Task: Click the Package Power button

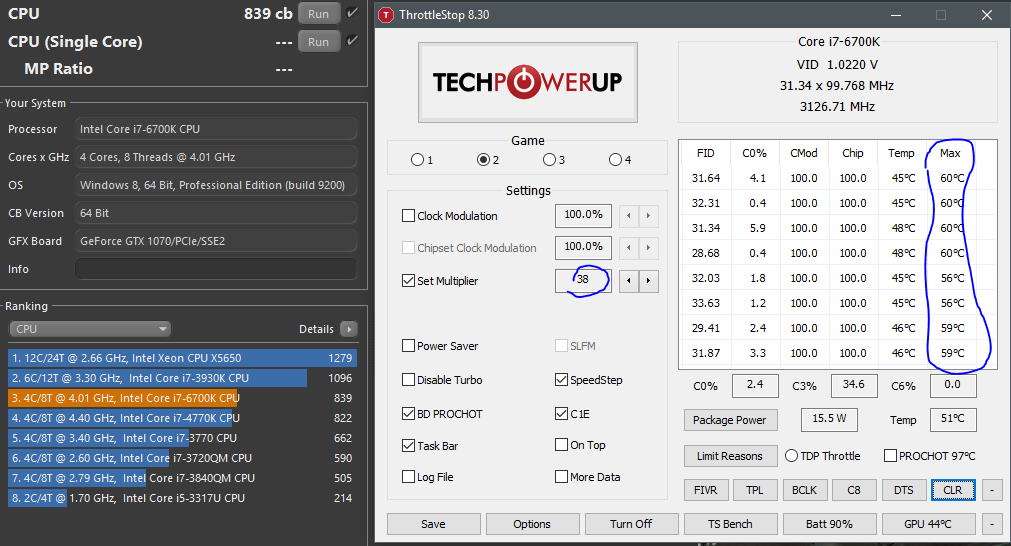Action: (730, 420)
